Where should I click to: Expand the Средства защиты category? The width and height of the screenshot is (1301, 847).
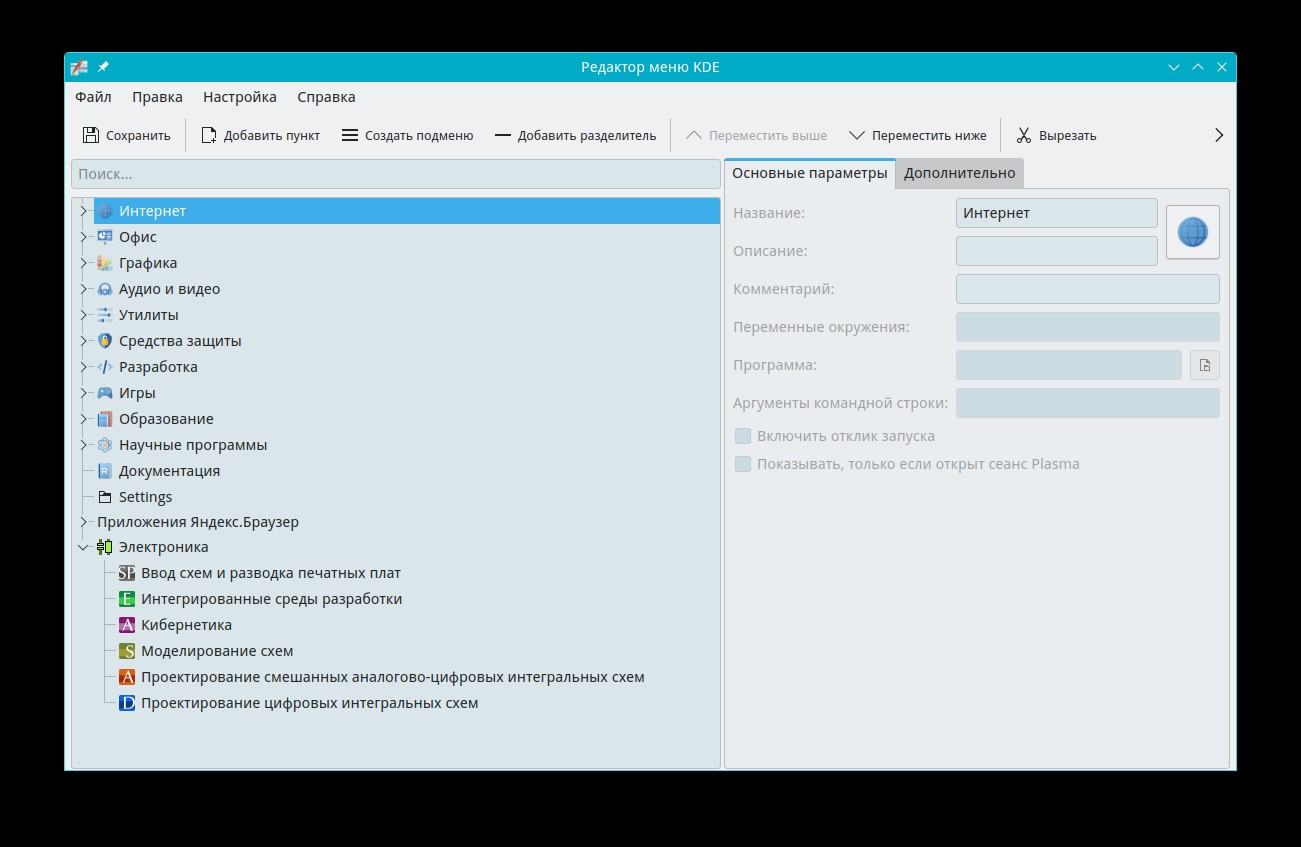pyautogui.click(x=84, y=341)
